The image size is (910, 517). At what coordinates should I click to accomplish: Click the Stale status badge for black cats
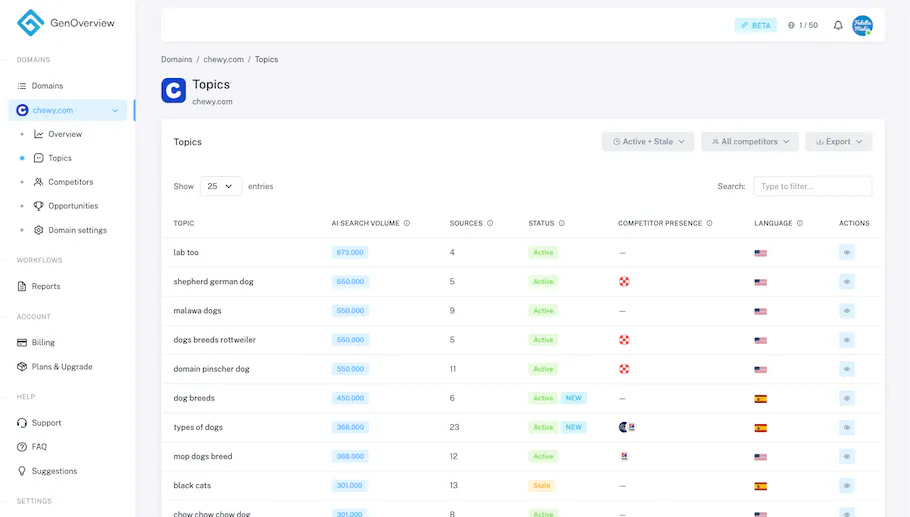click(x=541, y=486)
